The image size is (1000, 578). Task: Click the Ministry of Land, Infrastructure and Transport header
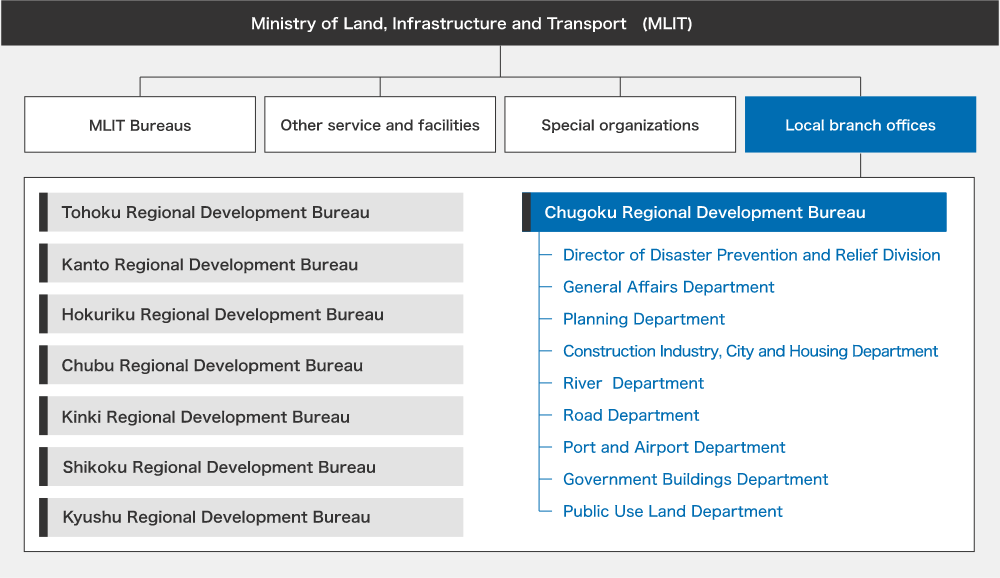[500, 23]
